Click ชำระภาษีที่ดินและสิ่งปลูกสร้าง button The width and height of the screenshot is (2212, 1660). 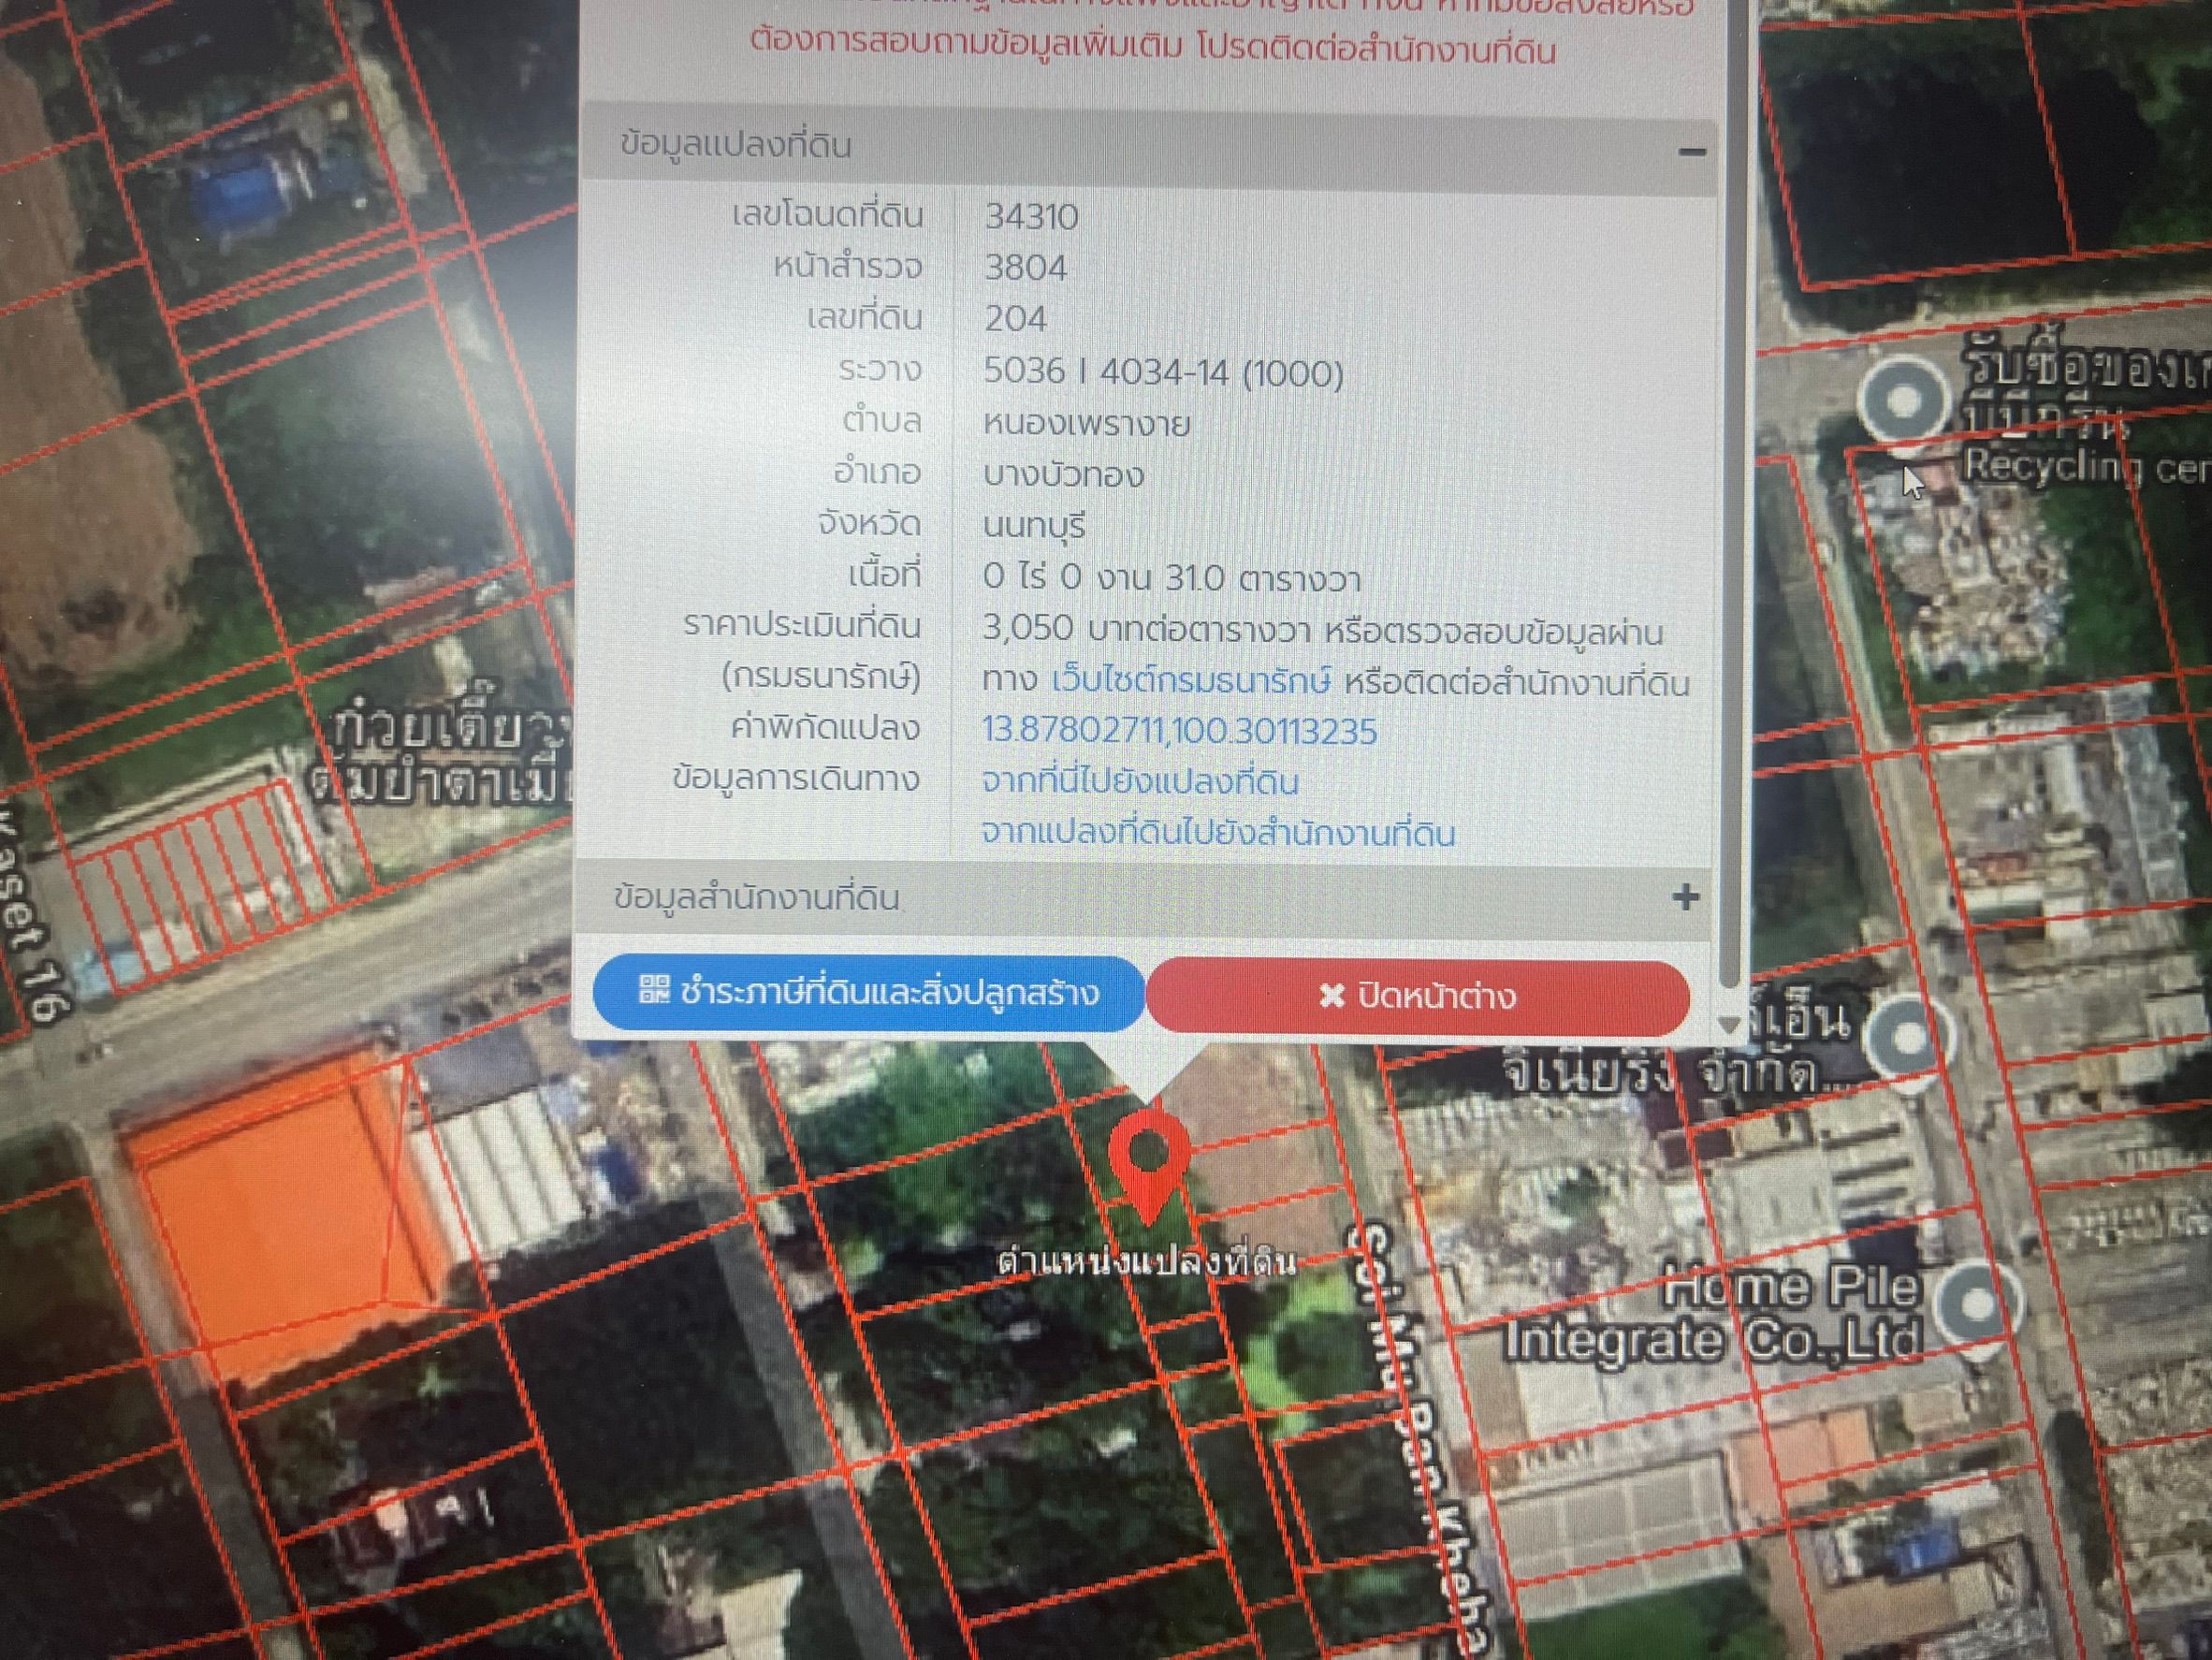pos(868,992)
